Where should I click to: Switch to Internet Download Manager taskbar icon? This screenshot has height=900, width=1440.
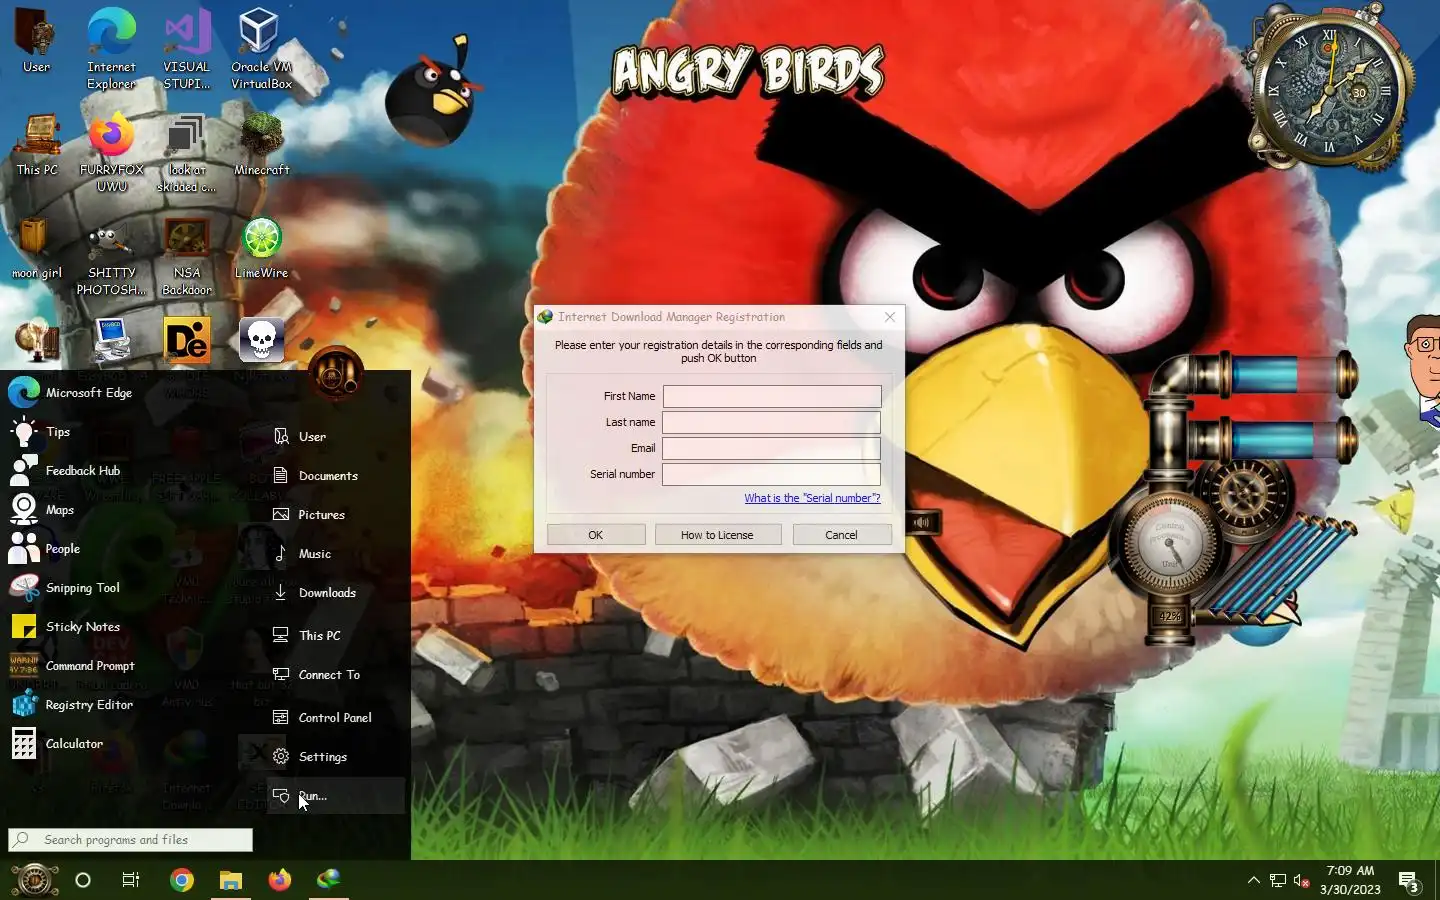pyautogui.click(x=329, y=880)
